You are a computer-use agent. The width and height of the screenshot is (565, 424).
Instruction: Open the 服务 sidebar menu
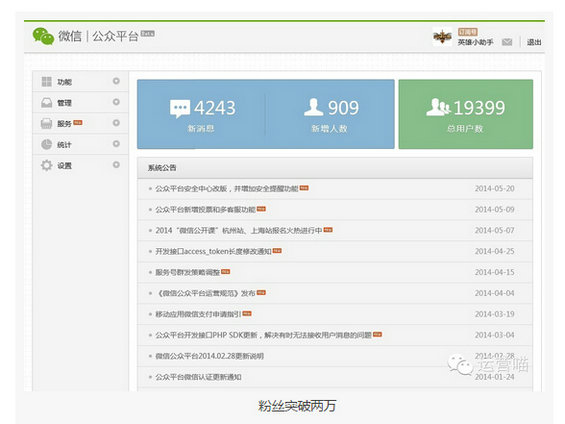click(80, 124)
